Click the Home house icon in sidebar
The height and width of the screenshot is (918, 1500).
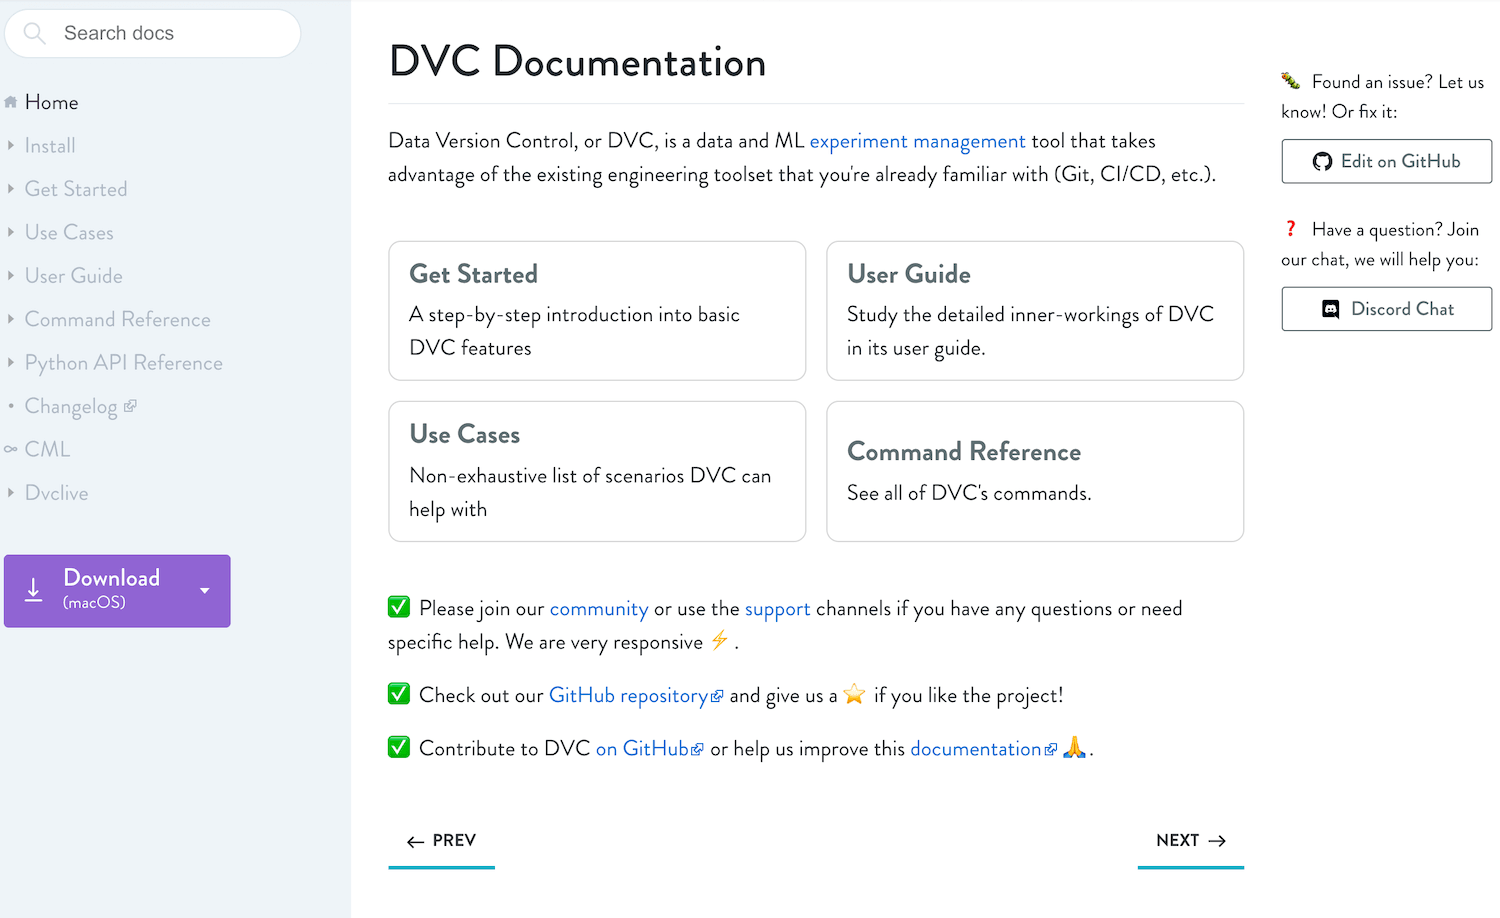point(10,101)
